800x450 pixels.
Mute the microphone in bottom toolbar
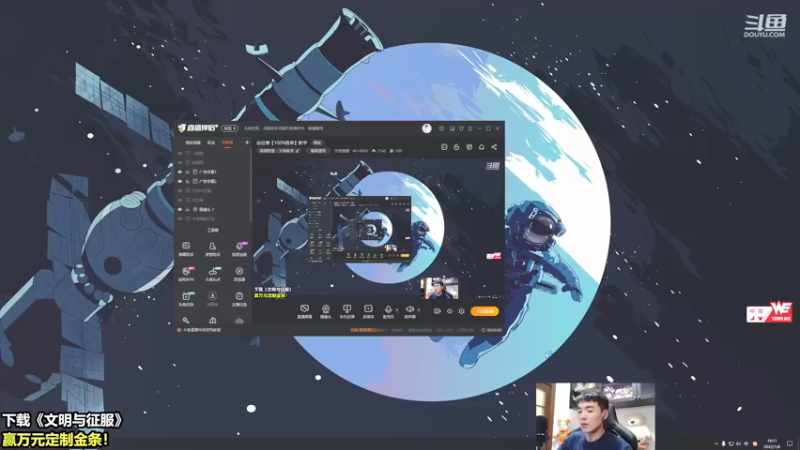[x=388, y=311]
